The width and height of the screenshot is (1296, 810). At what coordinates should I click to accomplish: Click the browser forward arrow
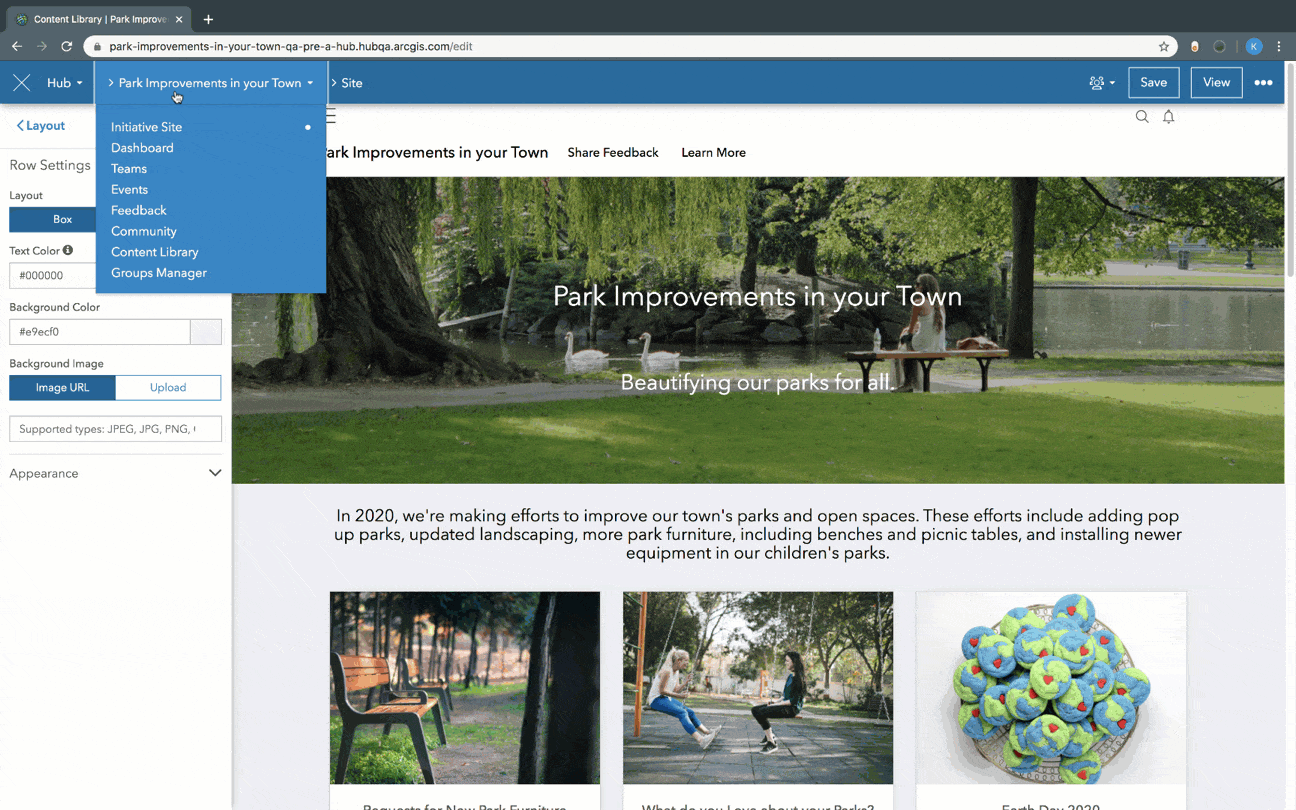coord(42,46)
